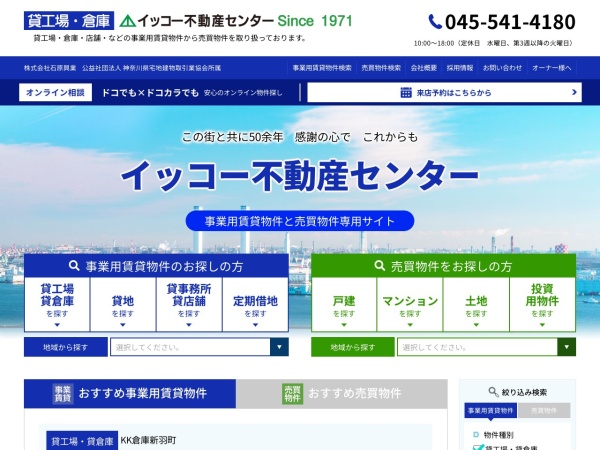Click the phone icon beside 045-541-4180
Screen dimensions: 600x450
(435, 22)
